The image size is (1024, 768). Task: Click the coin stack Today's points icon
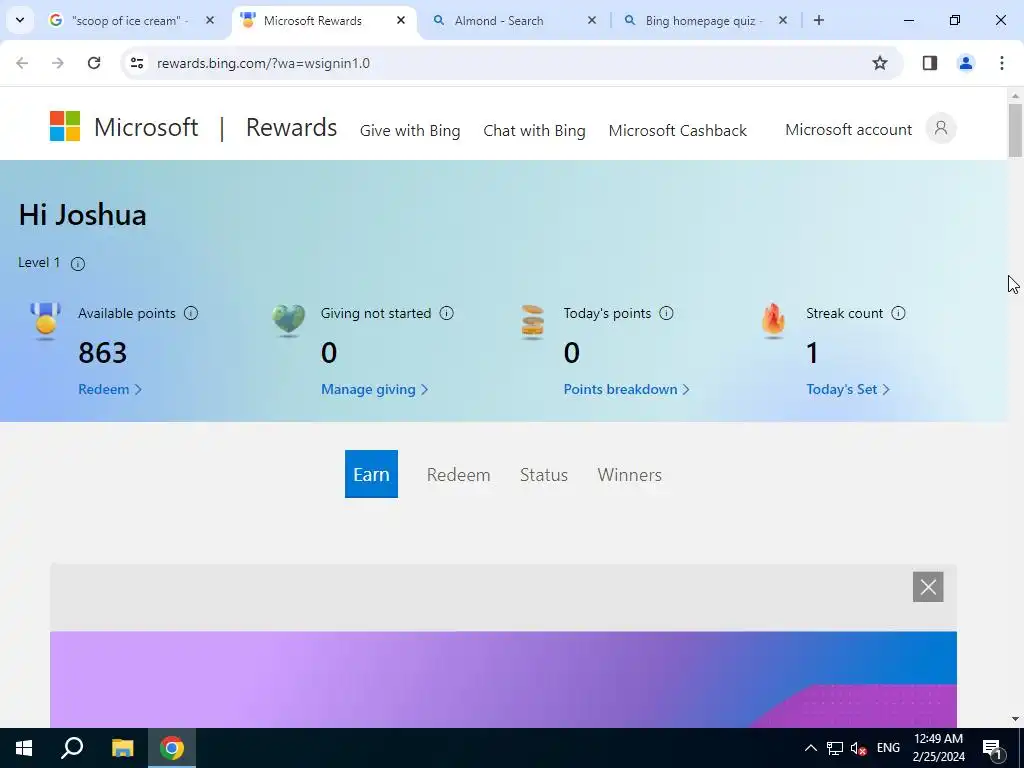(532, 322)
